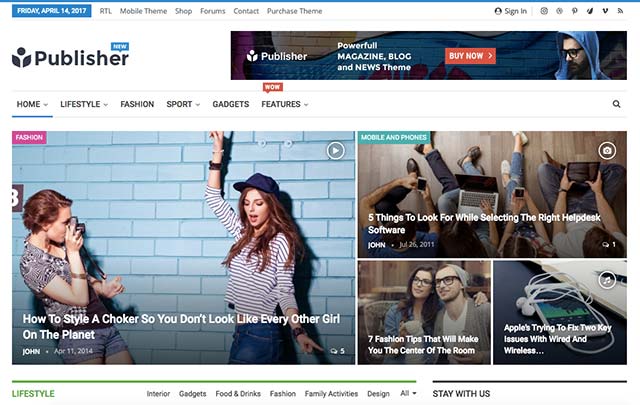Open the RSS feed icon
Viewport: 640px width, 405px height.
pyautogui.click(x=619, y=11)
